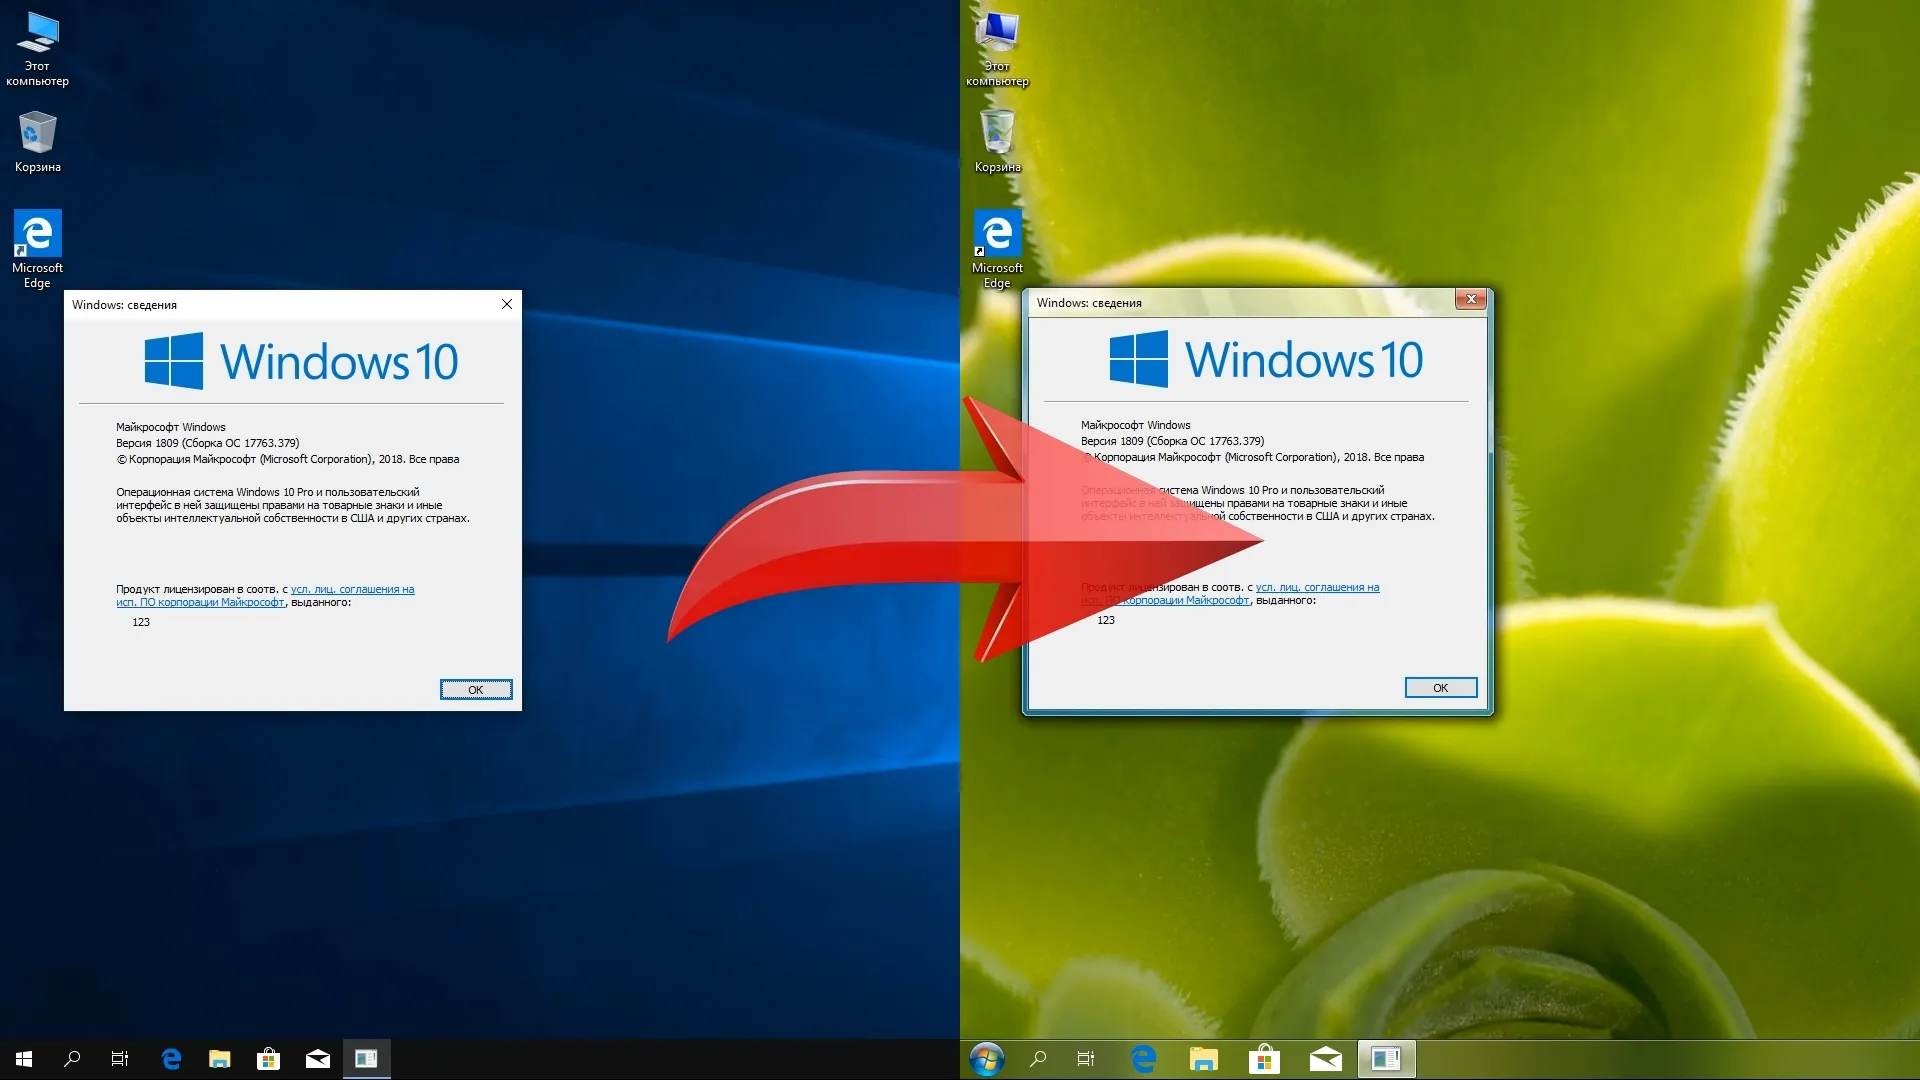
Task: Open 'Этот компьютер' icon on green desktop
Action: pos(997,49)
